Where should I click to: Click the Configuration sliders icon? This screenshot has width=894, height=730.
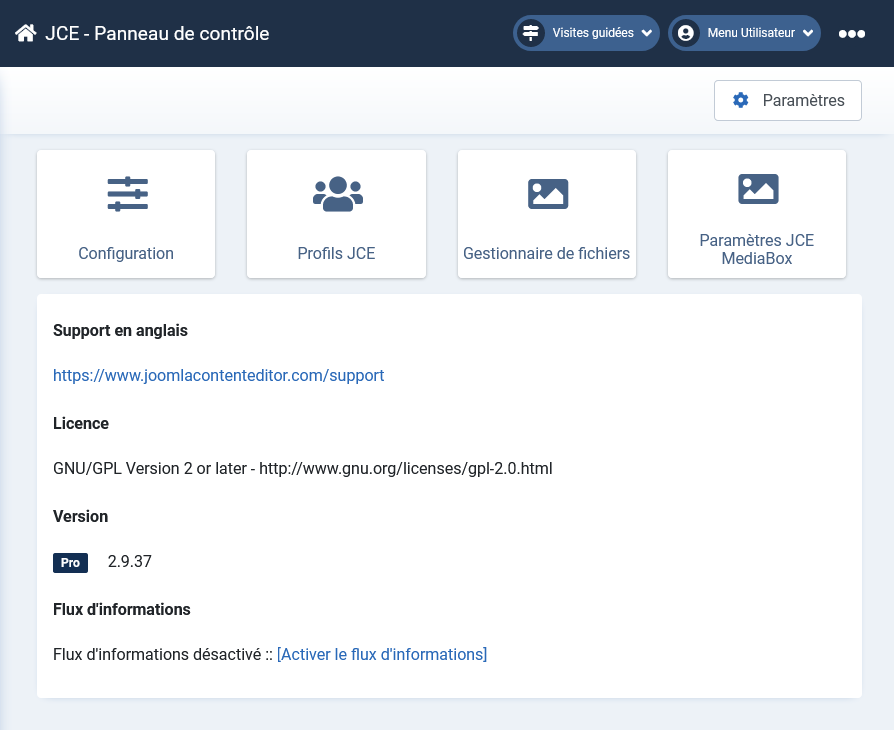click(x=128, y=194)
